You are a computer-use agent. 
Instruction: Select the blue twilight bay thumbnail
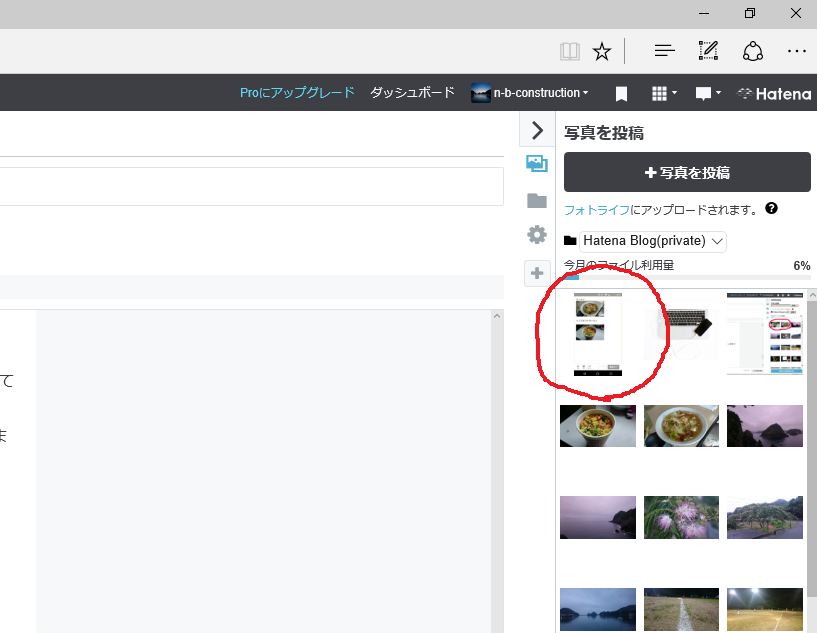click(x=598, y=609)
